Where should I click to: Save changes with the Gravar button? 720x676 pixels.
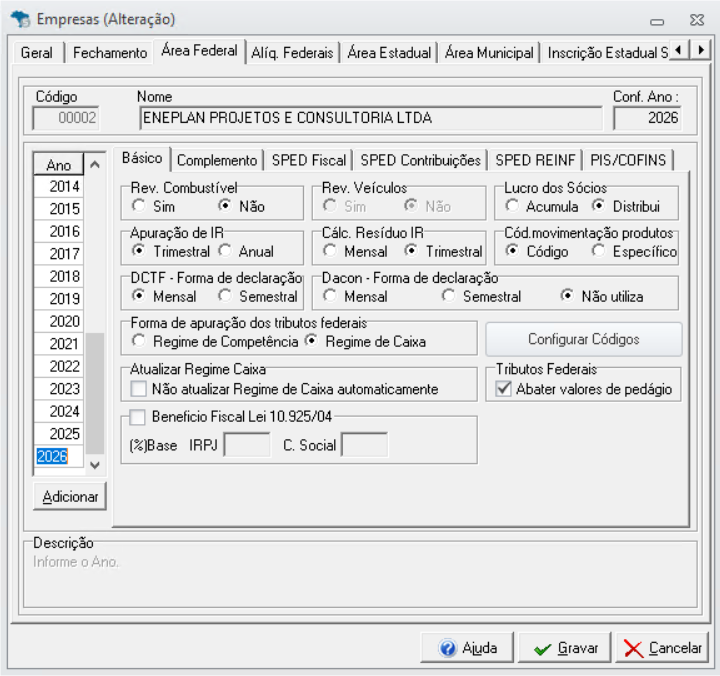pyautogui.click(x=565, y=648)
